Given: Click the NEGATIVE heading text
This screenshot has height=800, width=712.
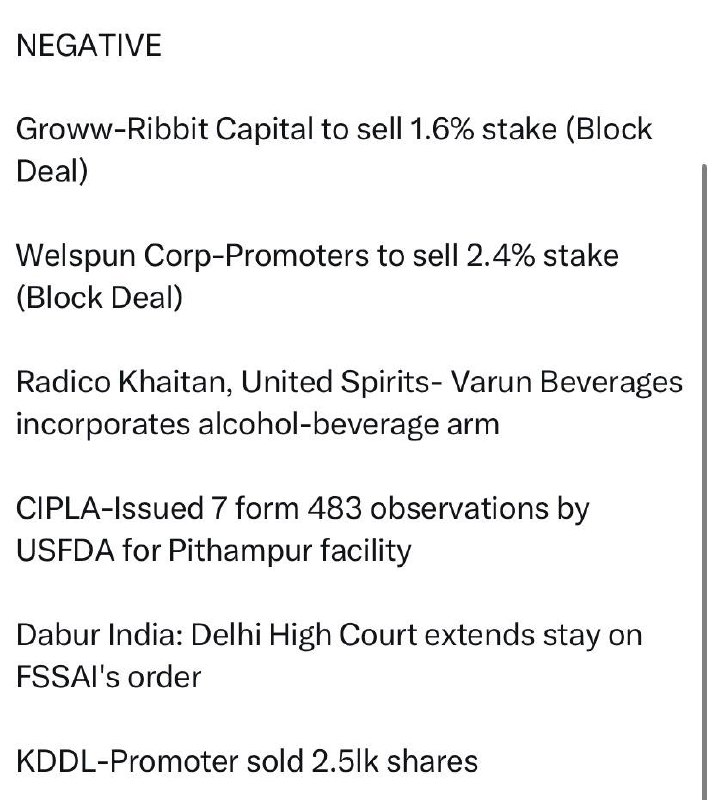Looking at the screenshot, I should coord(89,45).
